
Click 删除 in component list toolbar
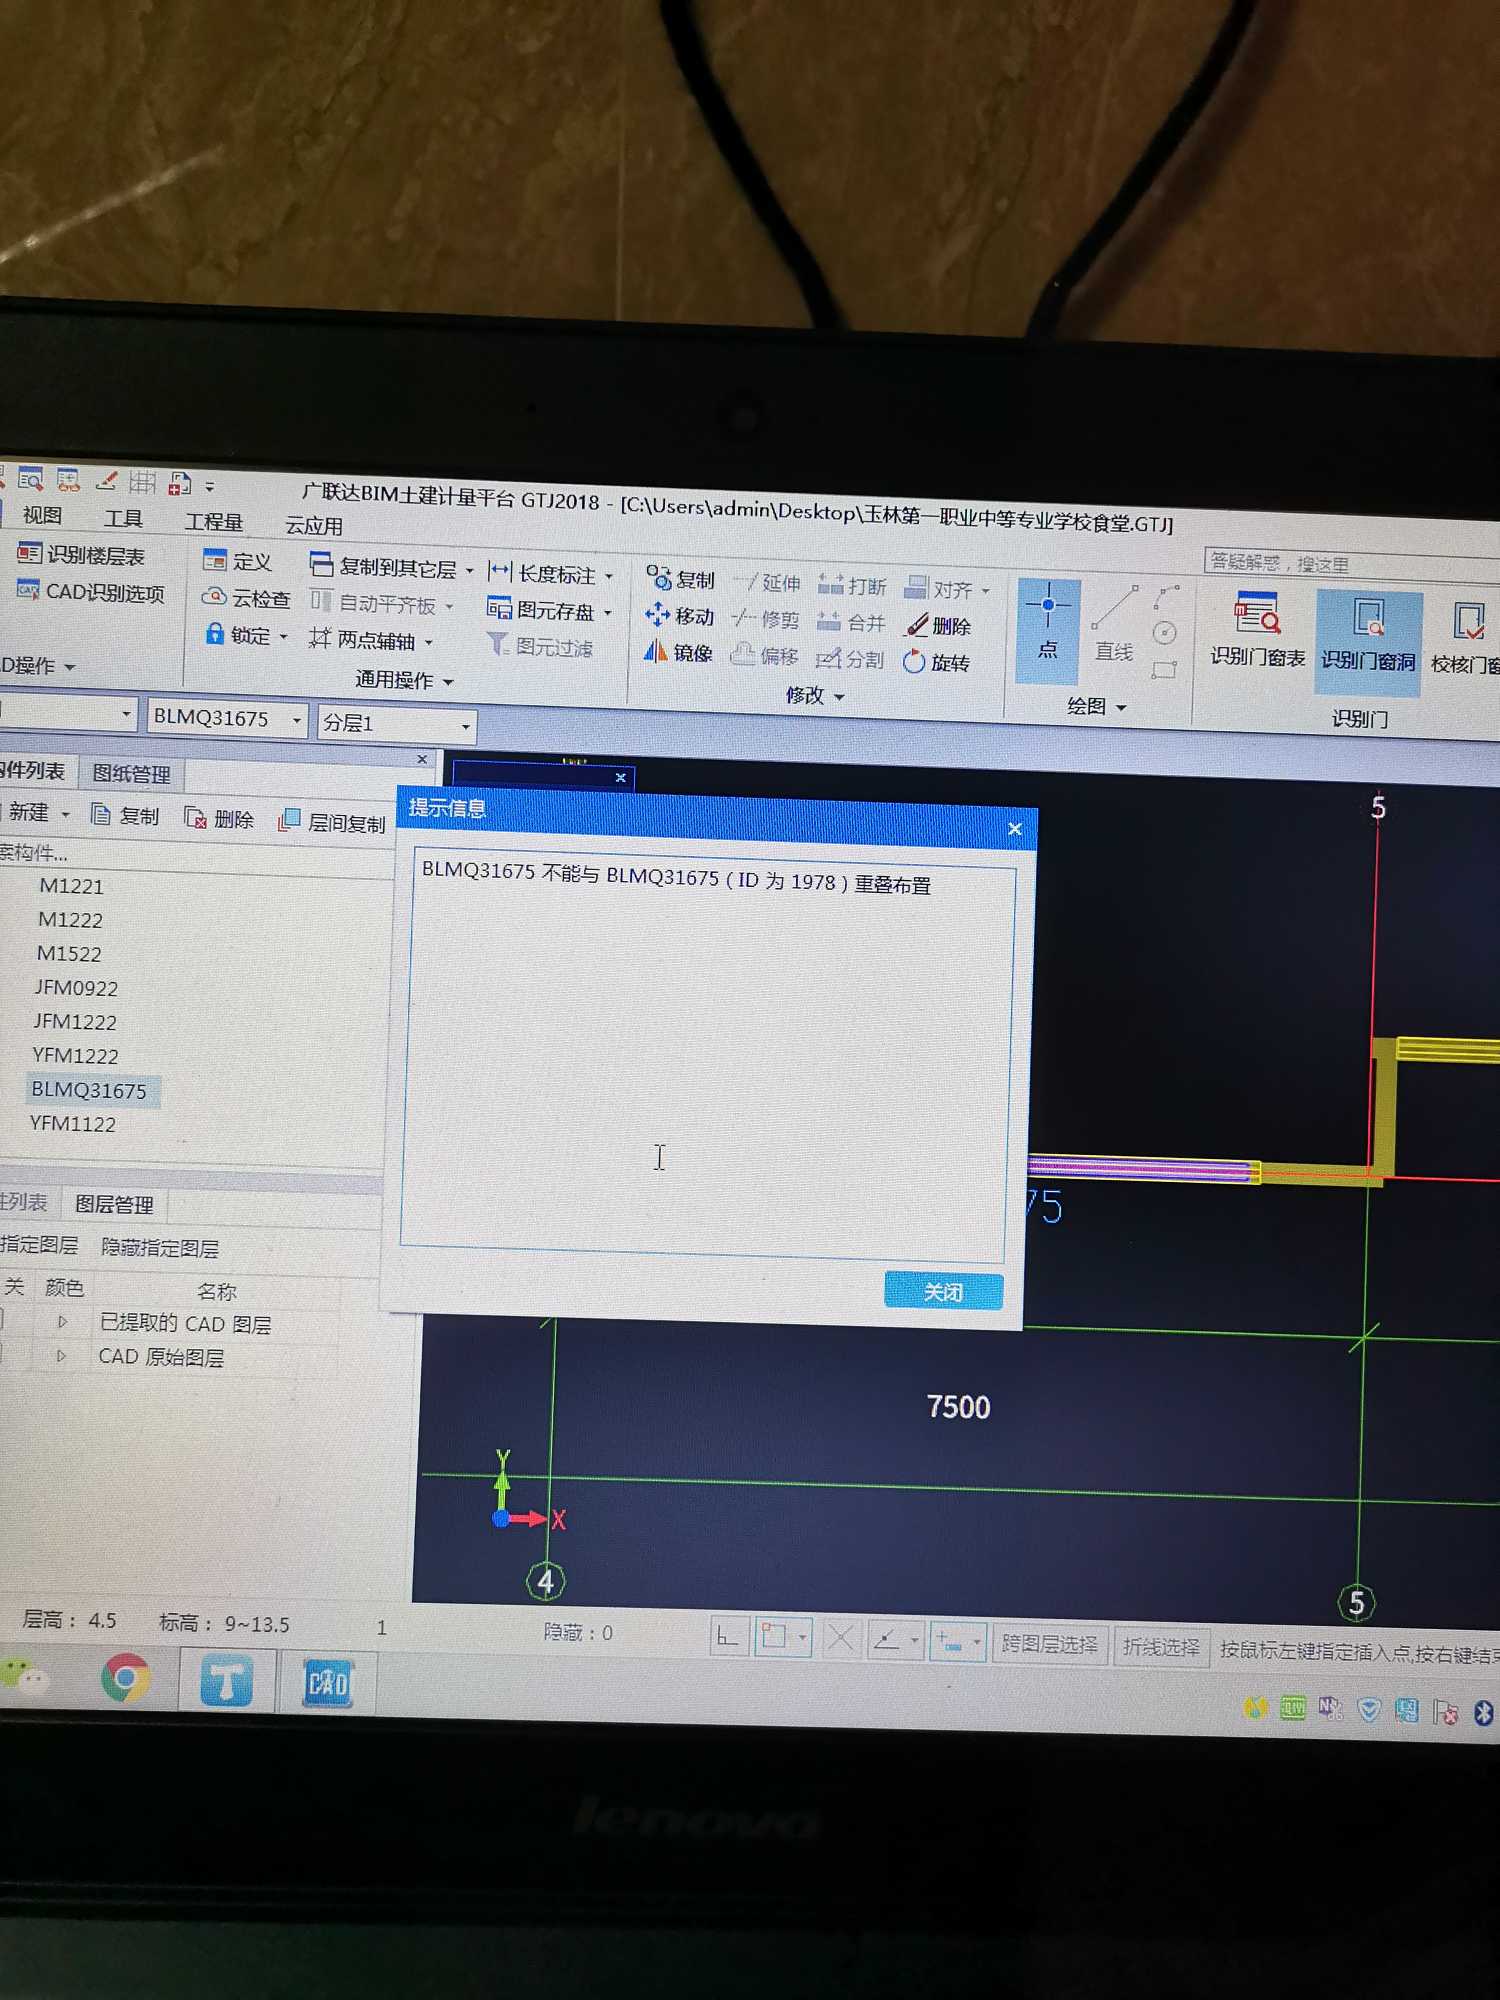coord(219,818)
